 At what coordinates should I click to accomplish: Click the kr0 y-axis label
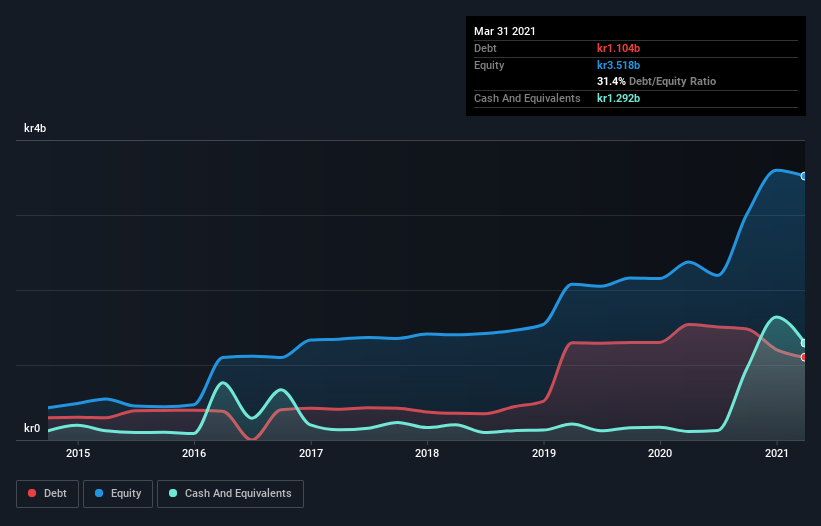point(32,428)
